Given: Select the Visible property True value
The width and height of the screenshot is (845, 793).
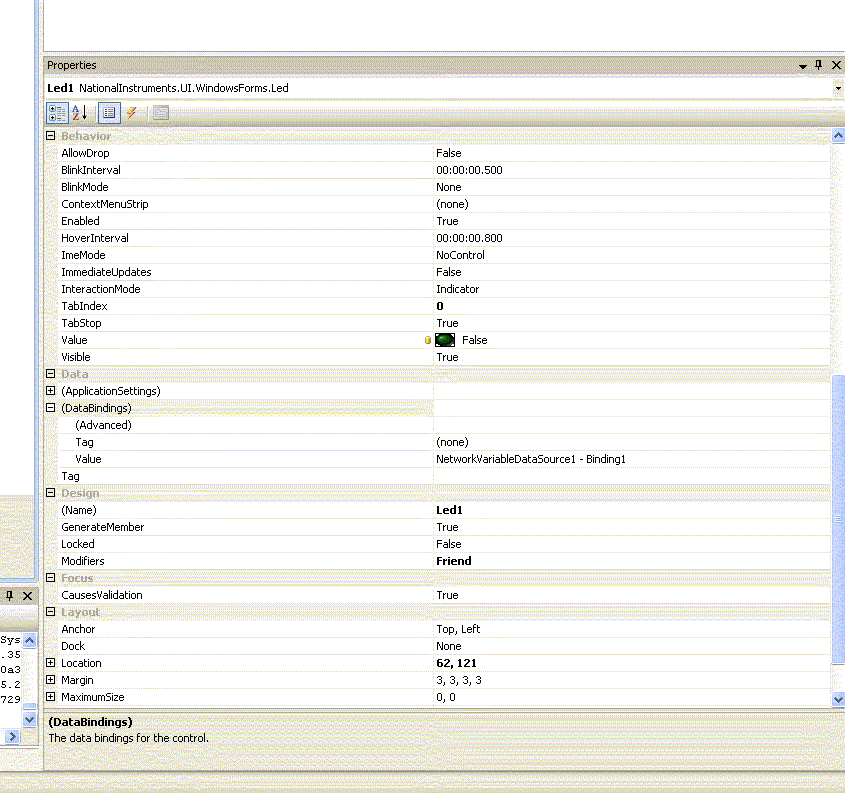Looking at the screenshot, I should coord(447,357).
